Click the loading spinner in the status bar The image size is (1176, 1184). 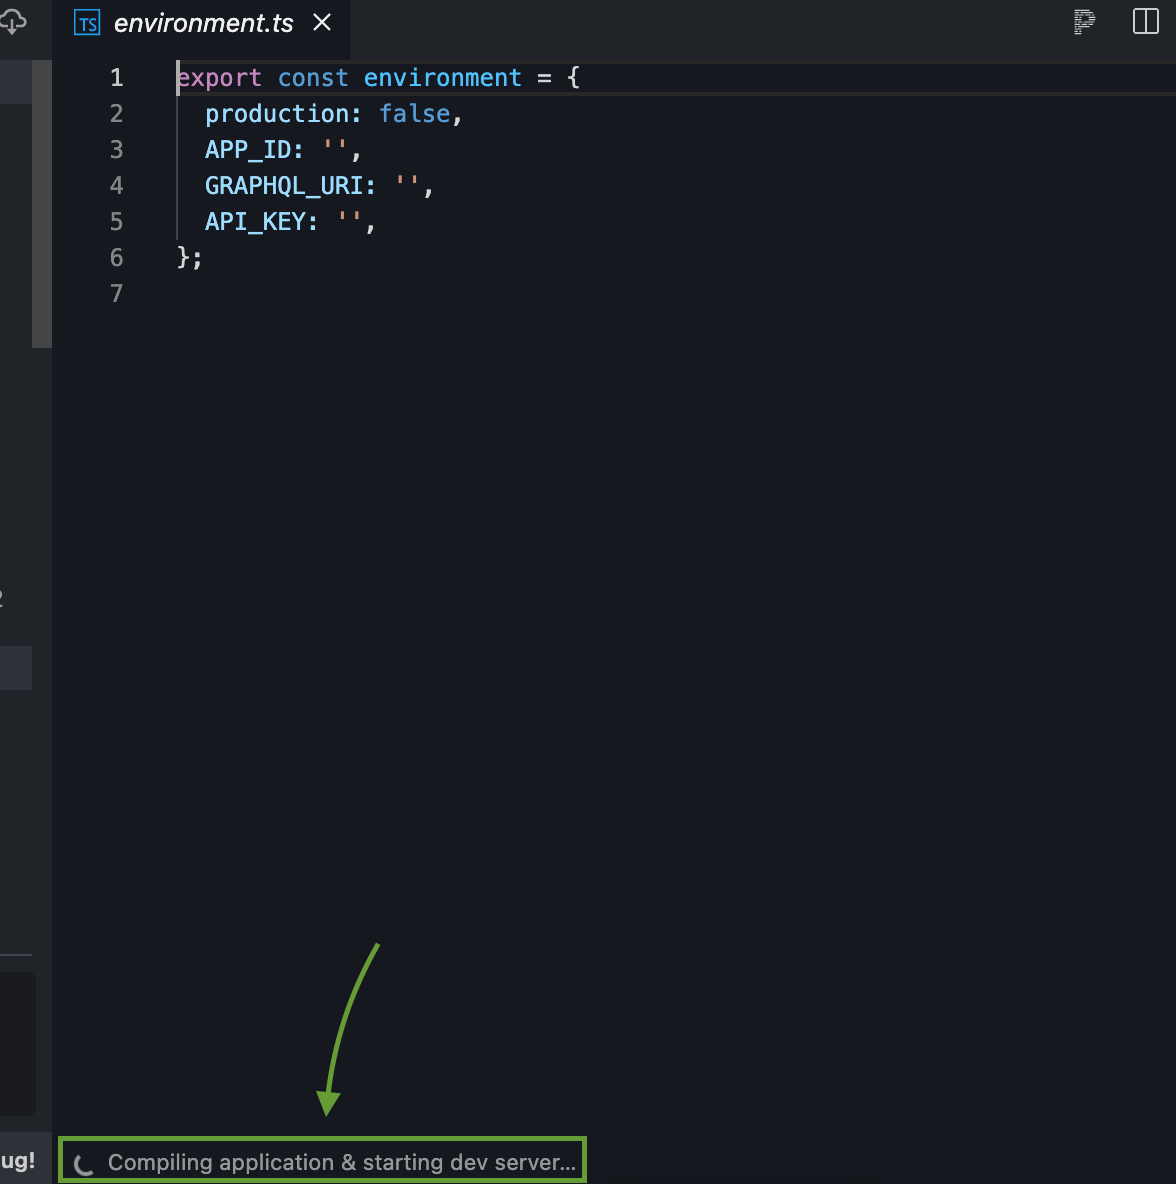click(x=84, y=1161)
